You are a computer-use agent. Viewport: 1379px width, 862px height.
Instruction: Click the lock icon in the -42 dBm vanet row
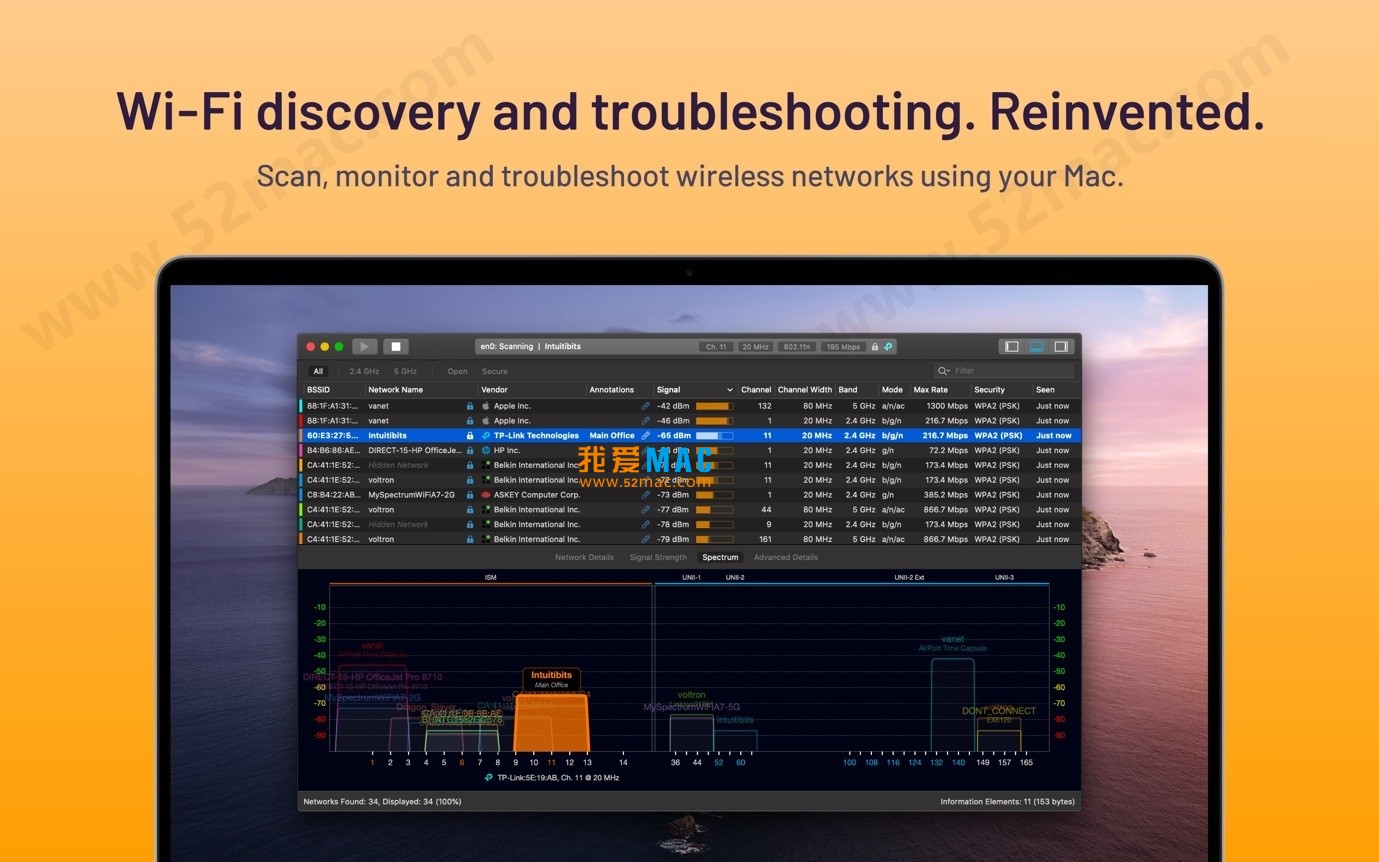(x=470, y=406)
